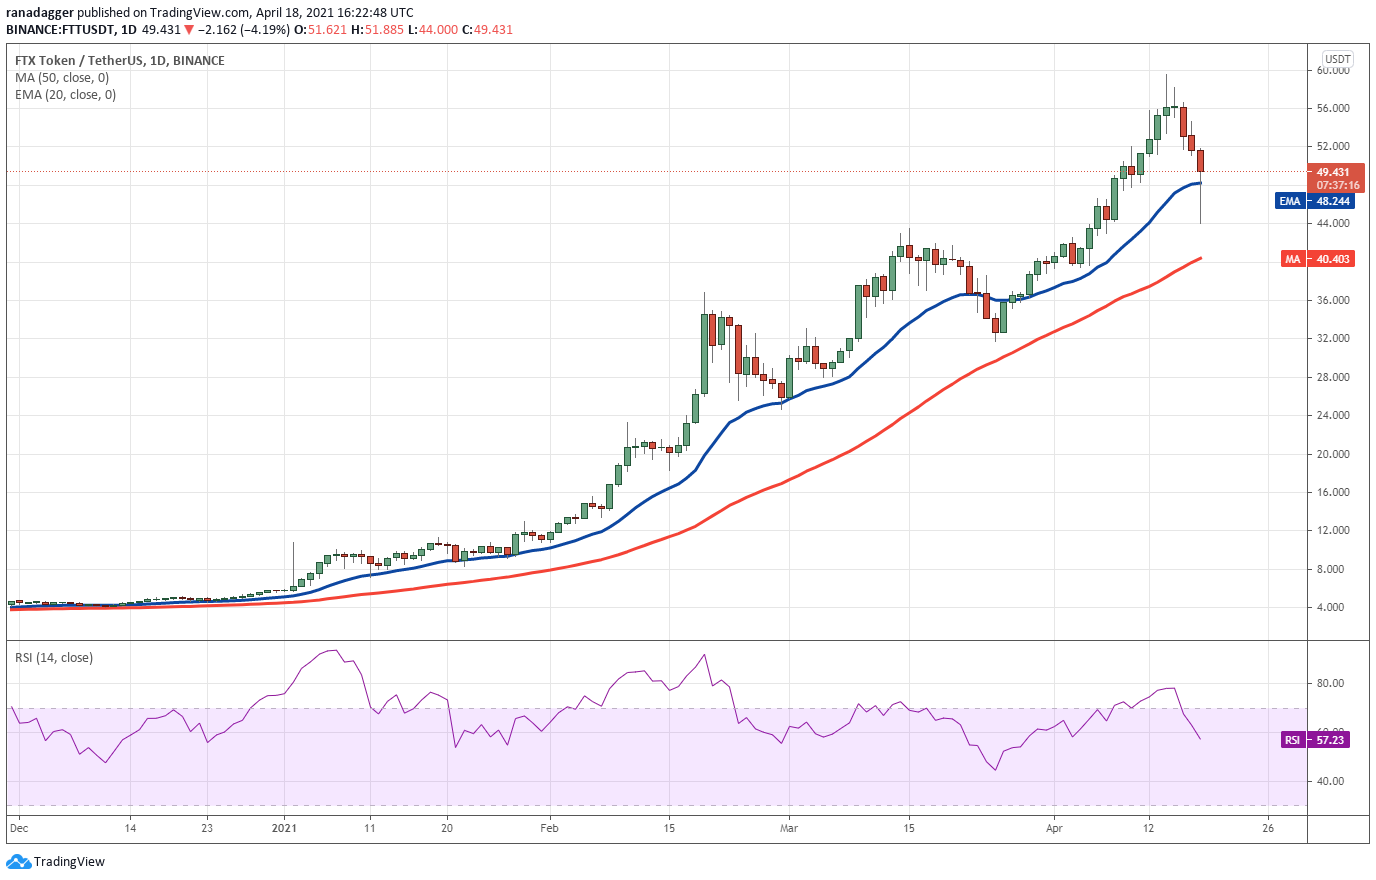
Task: Click the '23' date label on the time axis
Action: tap(207, 828)
